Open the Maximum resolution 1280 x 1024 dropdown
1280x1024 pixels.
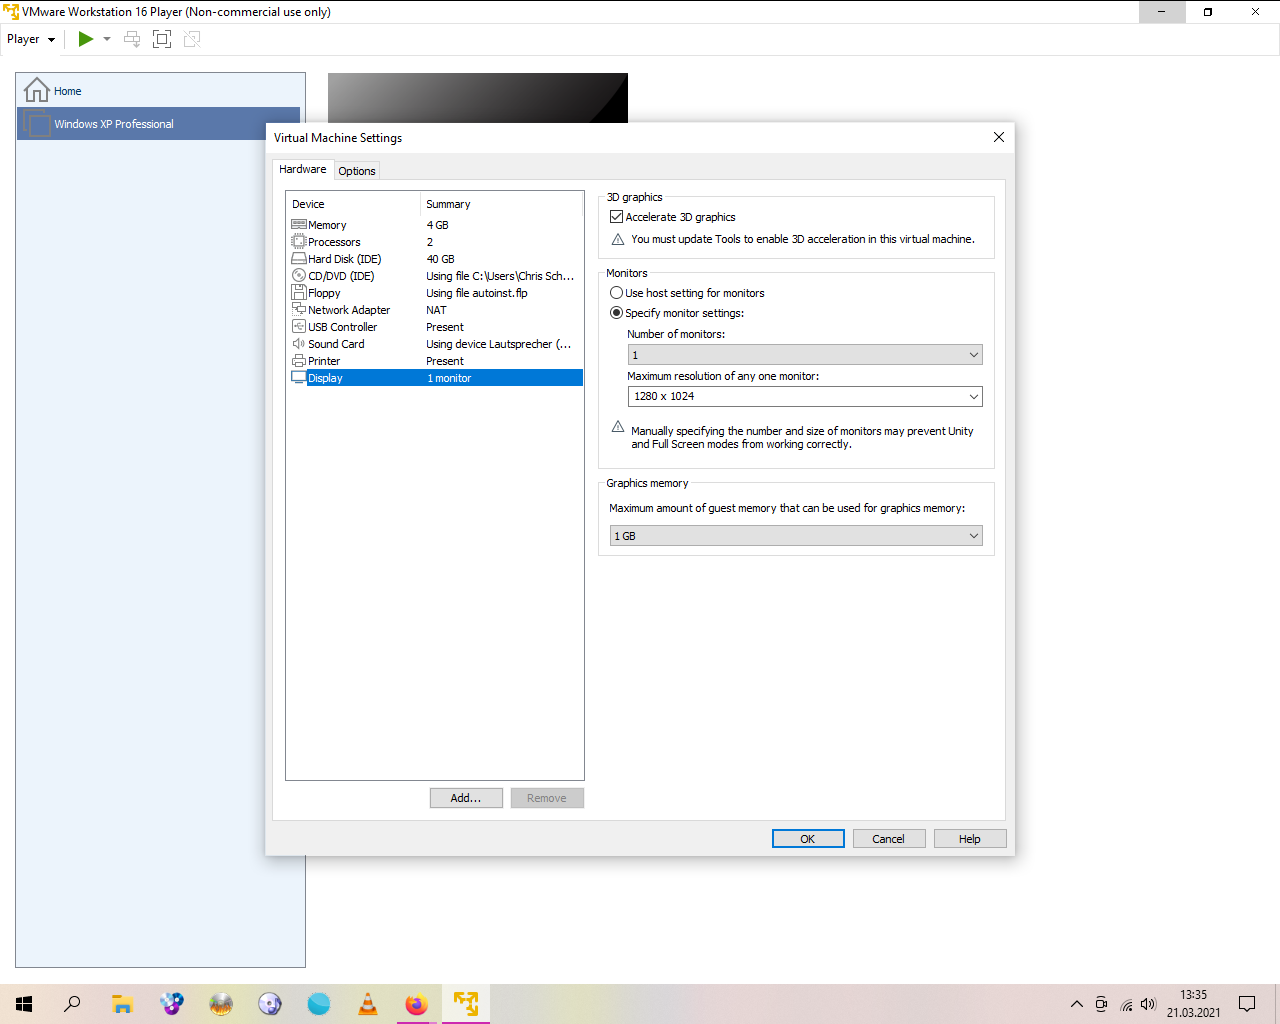(x=805, y=397)
